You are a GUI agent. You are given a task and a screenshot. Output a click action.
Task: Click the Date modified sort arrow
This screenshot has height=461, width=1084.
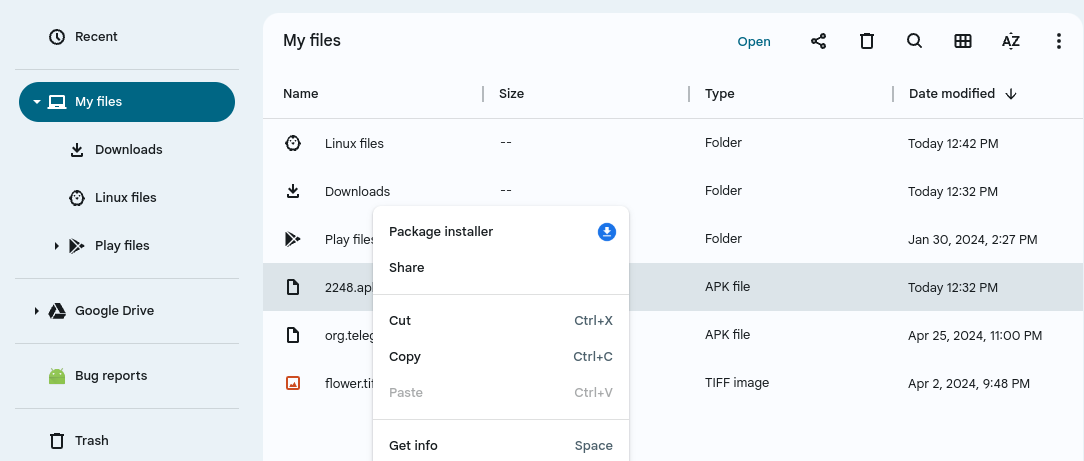(1011, 94)
